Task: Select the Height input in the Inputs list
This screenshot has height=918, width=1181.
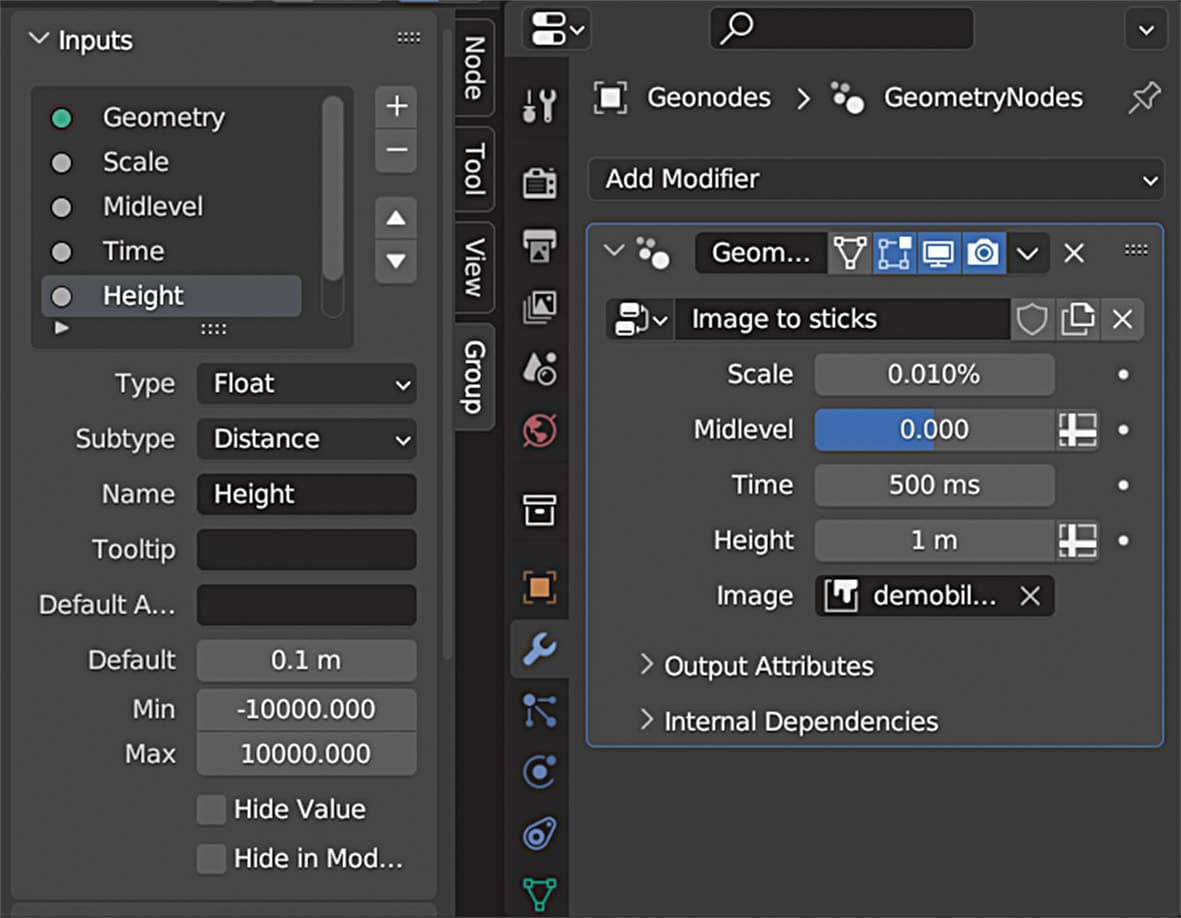Action: pos(170,296)
